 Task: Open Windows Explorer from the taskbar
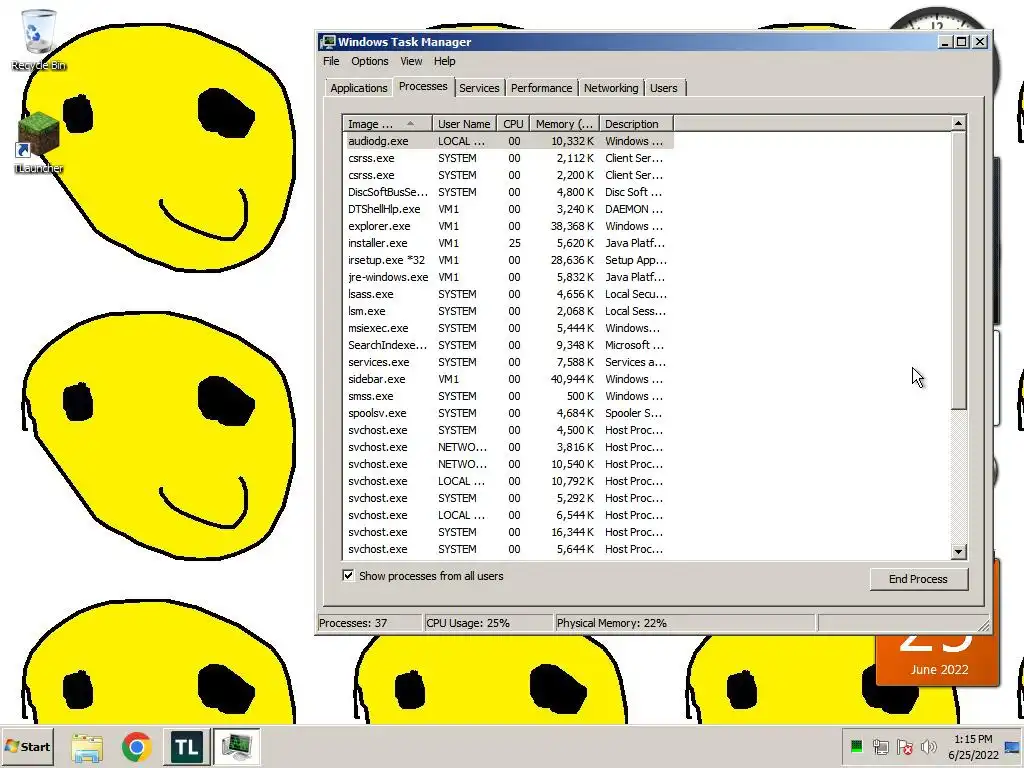click(x=87, y=747)
